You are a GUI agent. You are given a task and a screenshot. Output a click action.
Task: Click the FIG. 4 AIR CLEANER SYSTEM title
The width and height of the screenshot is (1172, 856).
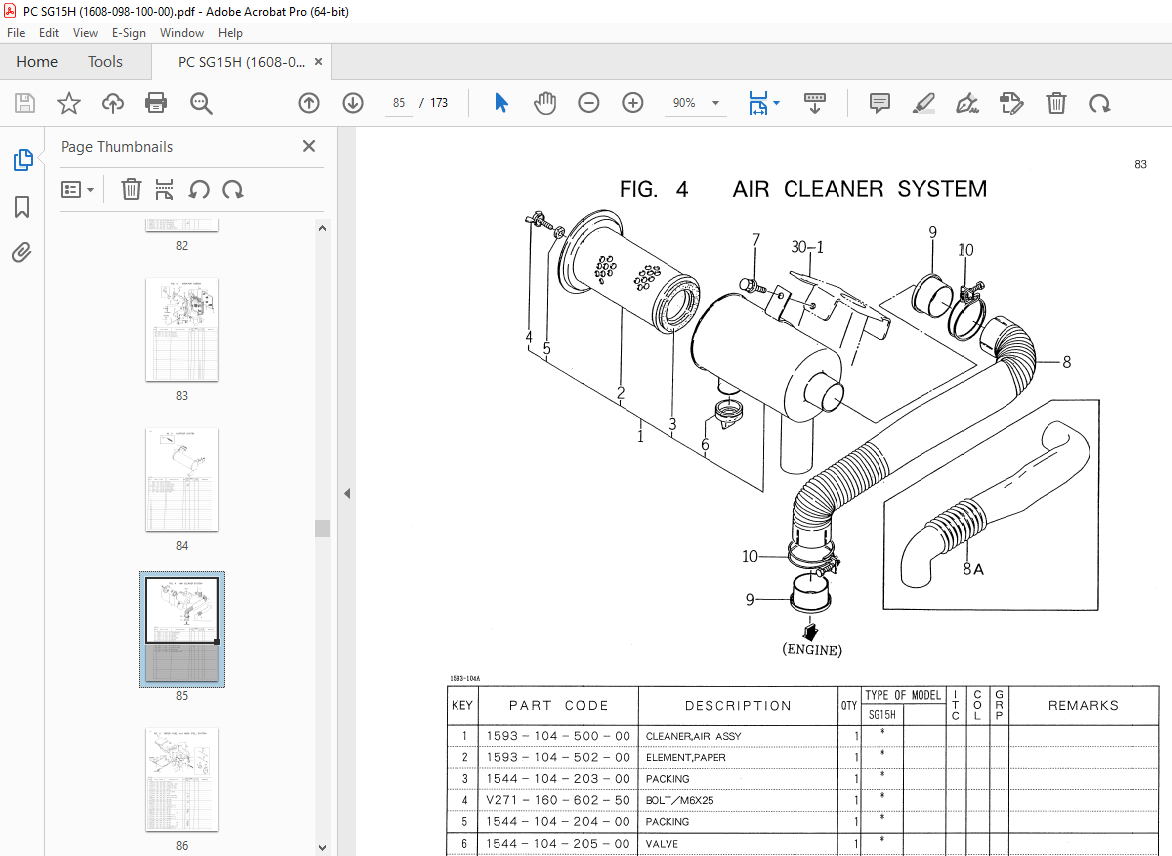pos(804,189)
